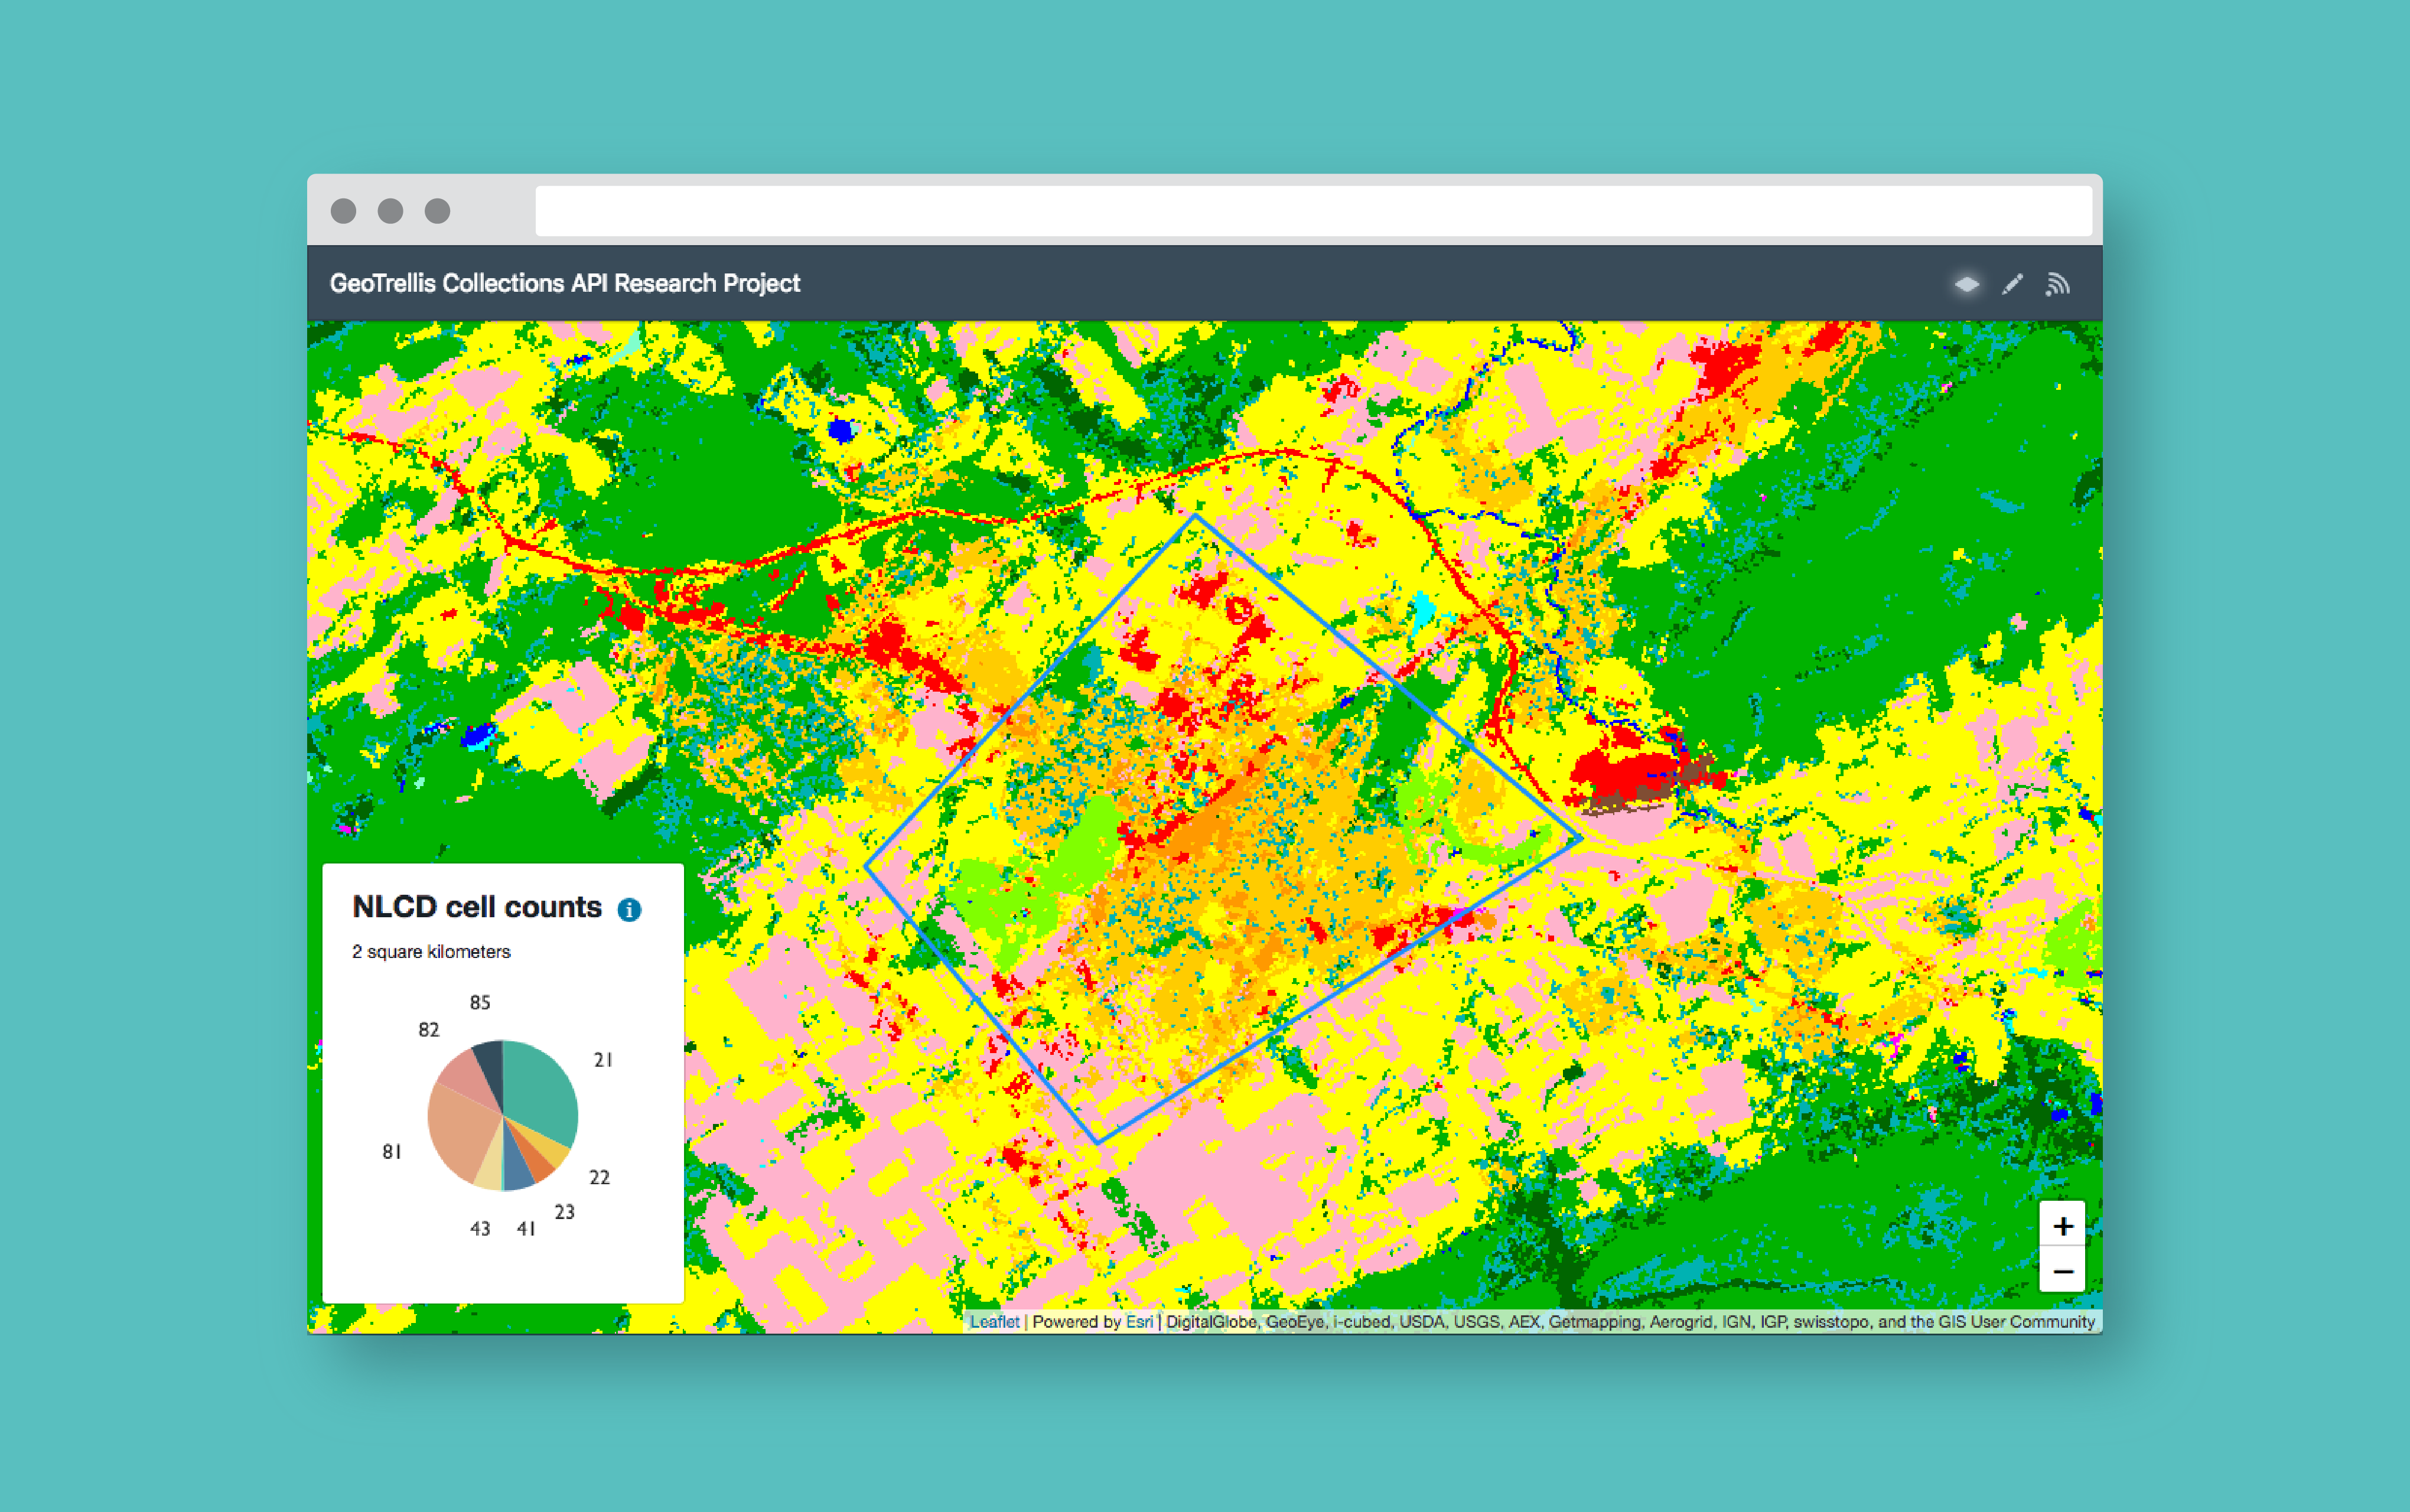
Task: Click the middle gray window dot
Action: (390, 211)
